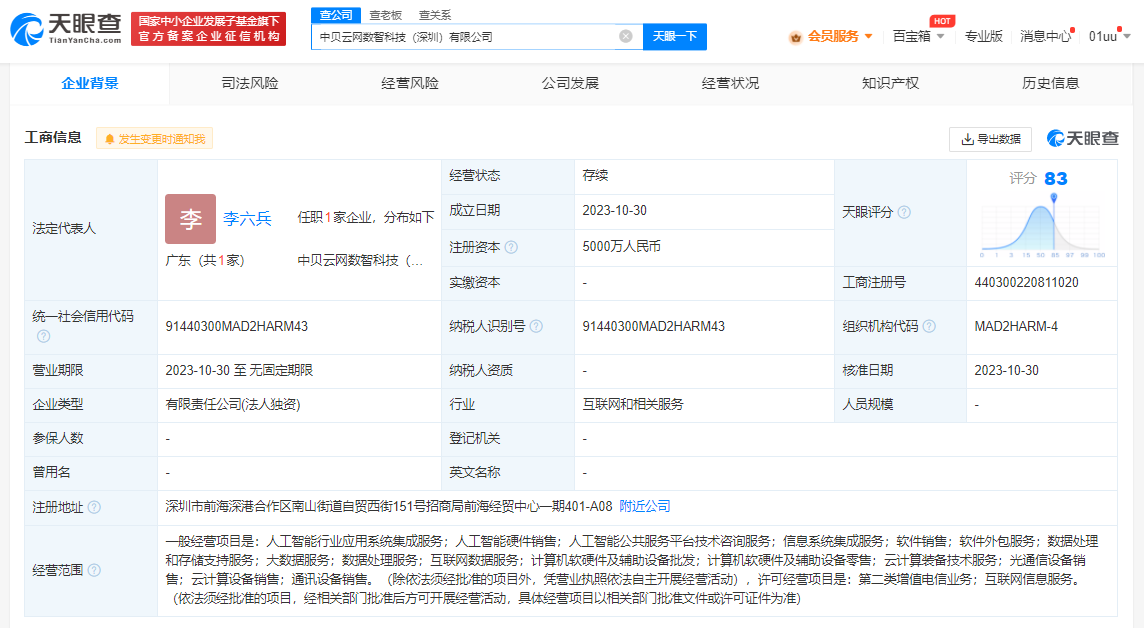Select the 查老板 search mode tab
This screenshot has width=1144, height=628.
pyautogui.click(x=385, y=15)
